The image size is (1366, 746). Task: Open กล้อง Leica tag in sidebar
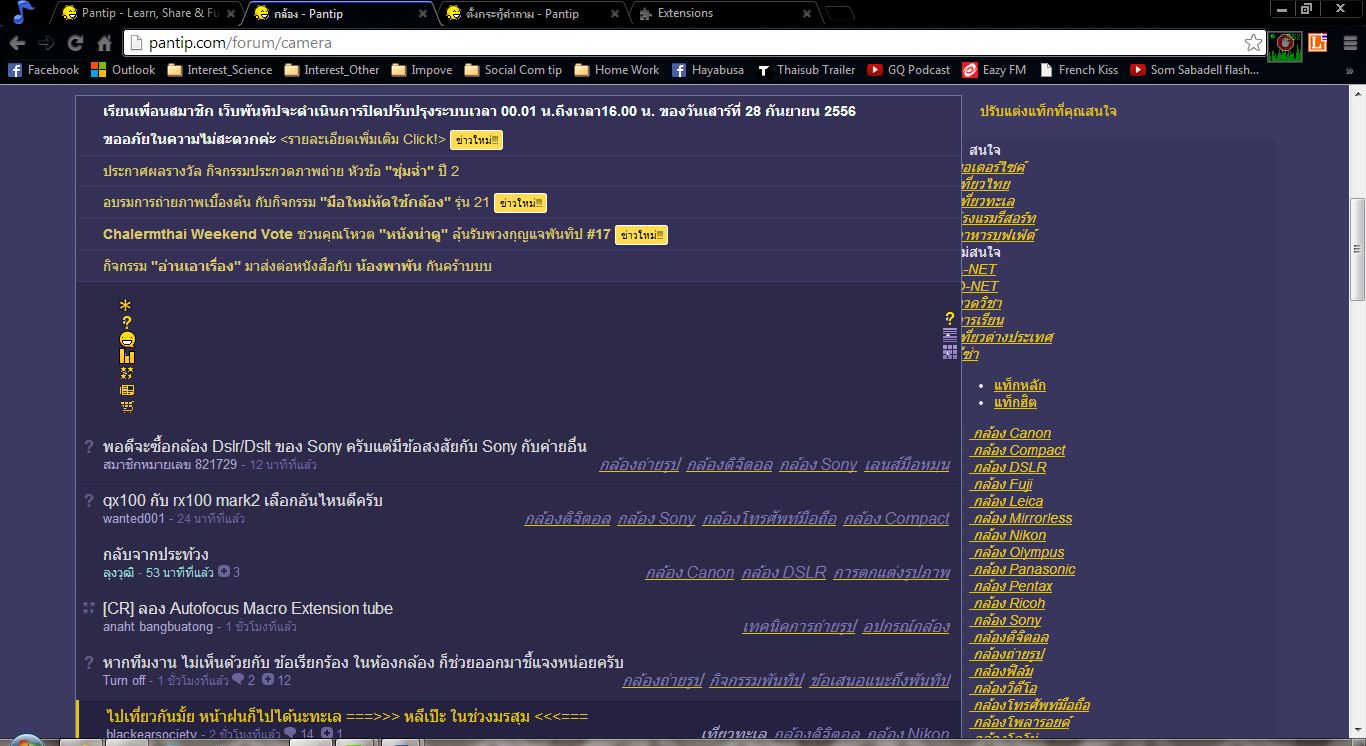[1007, 501]
